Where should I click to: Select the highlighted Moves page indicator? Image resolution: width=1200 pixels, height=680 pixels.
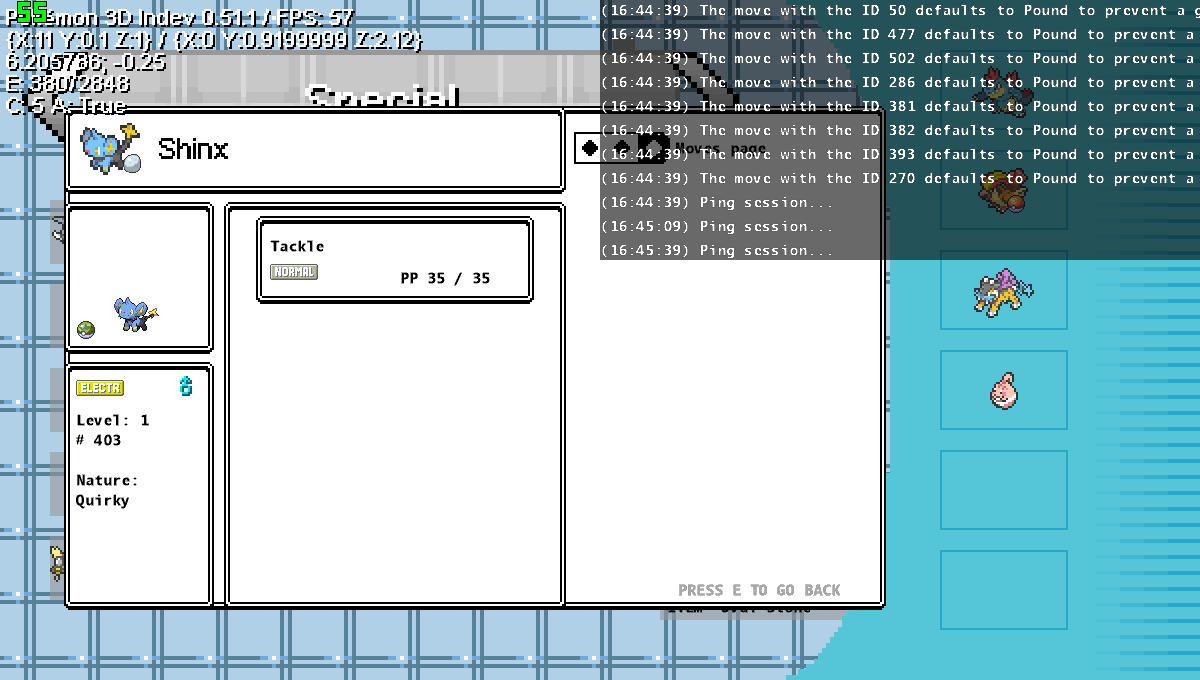pyautogui.click(x=654, y=148)
